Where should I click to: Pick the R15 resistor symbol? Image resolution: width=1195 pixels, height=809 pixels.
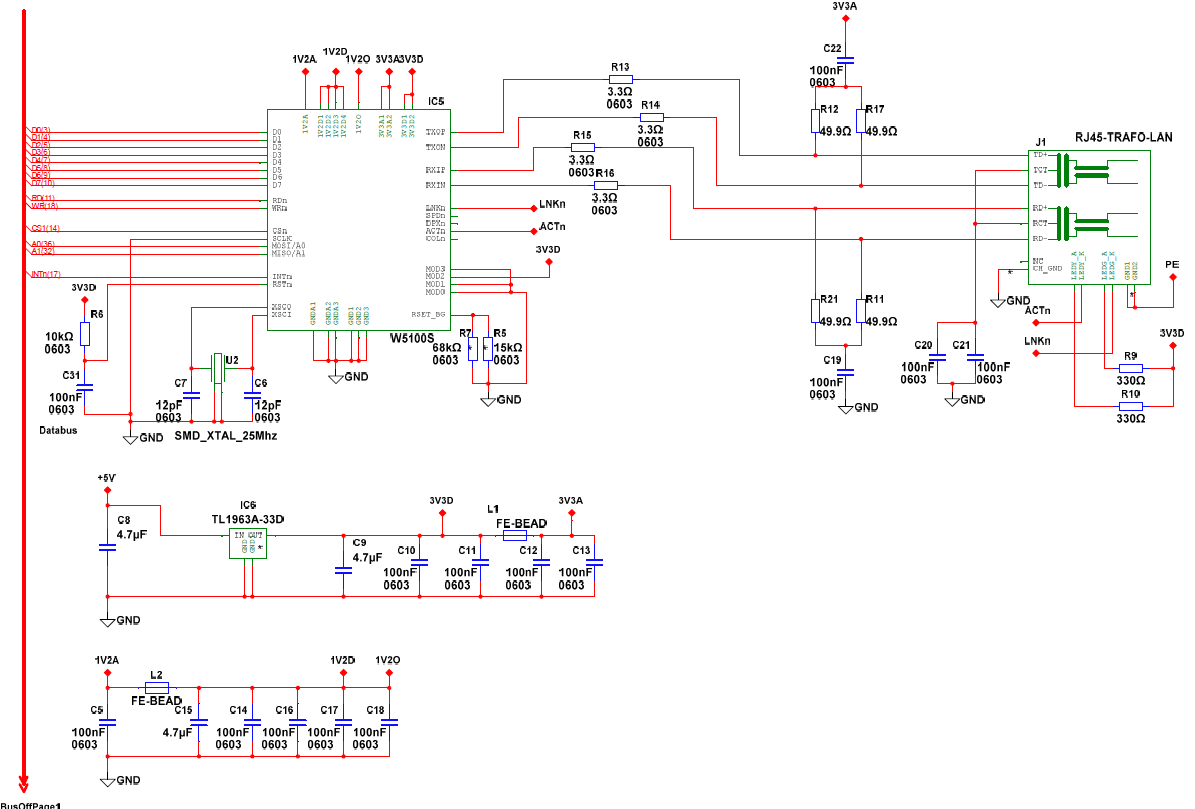pyautogui.click(x=583, y=148)
